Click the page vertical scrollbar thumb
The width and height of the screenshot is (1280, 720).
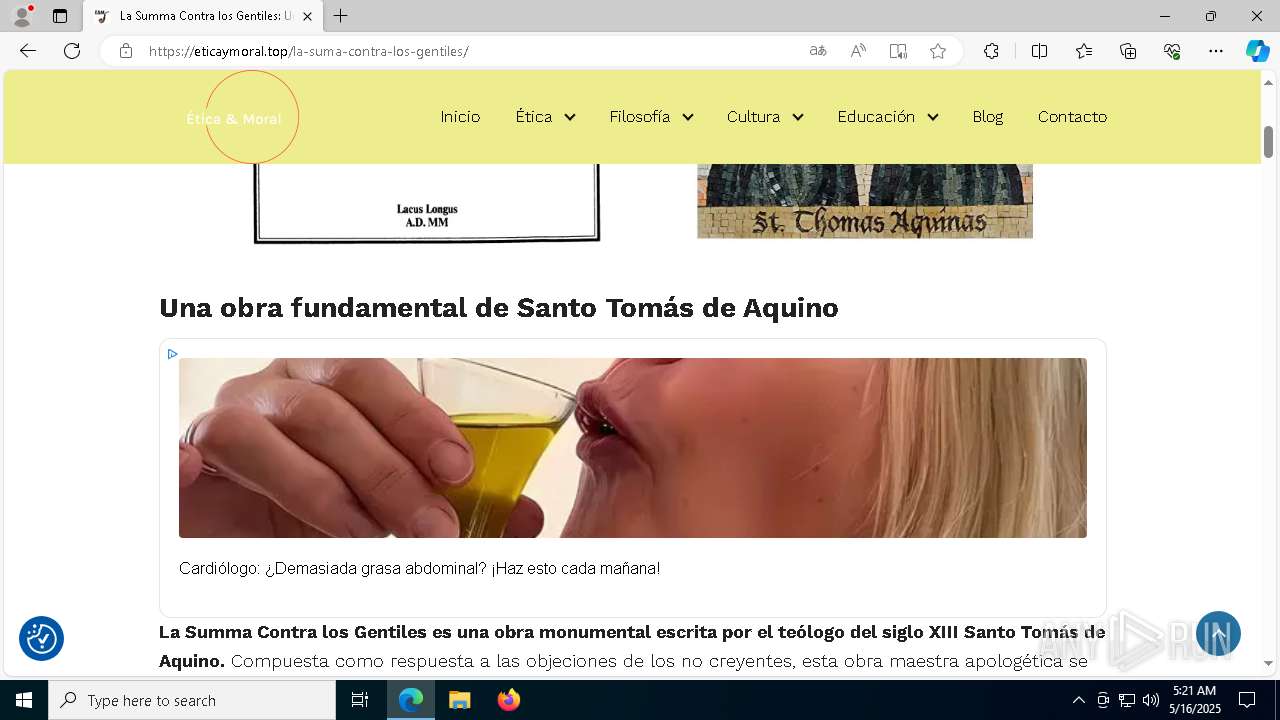[x=1269, y=142]
